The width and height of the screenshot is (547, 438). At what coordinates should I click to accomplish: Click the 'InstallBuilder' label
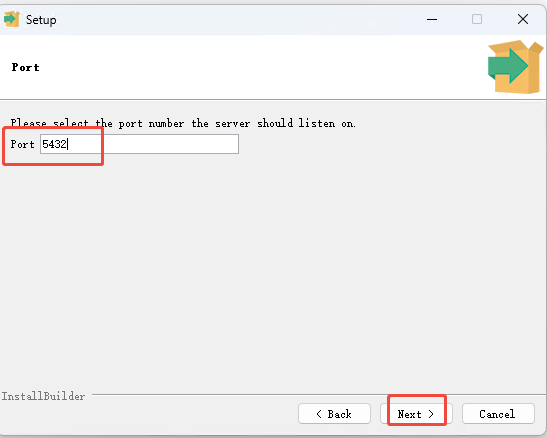coord(43,396)
